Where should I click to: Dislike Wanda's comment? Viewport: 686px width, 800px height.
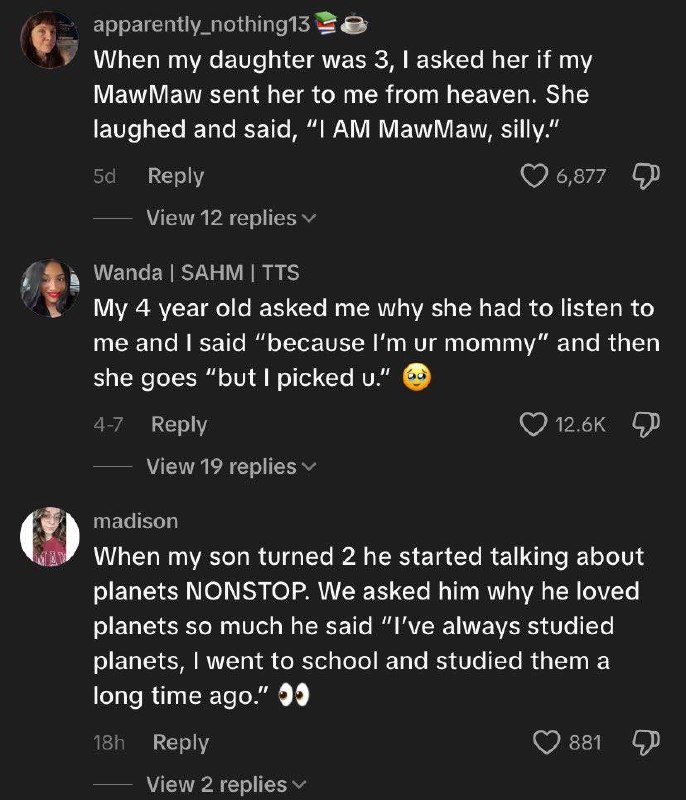pyautogui.click(x=645, y=425)
